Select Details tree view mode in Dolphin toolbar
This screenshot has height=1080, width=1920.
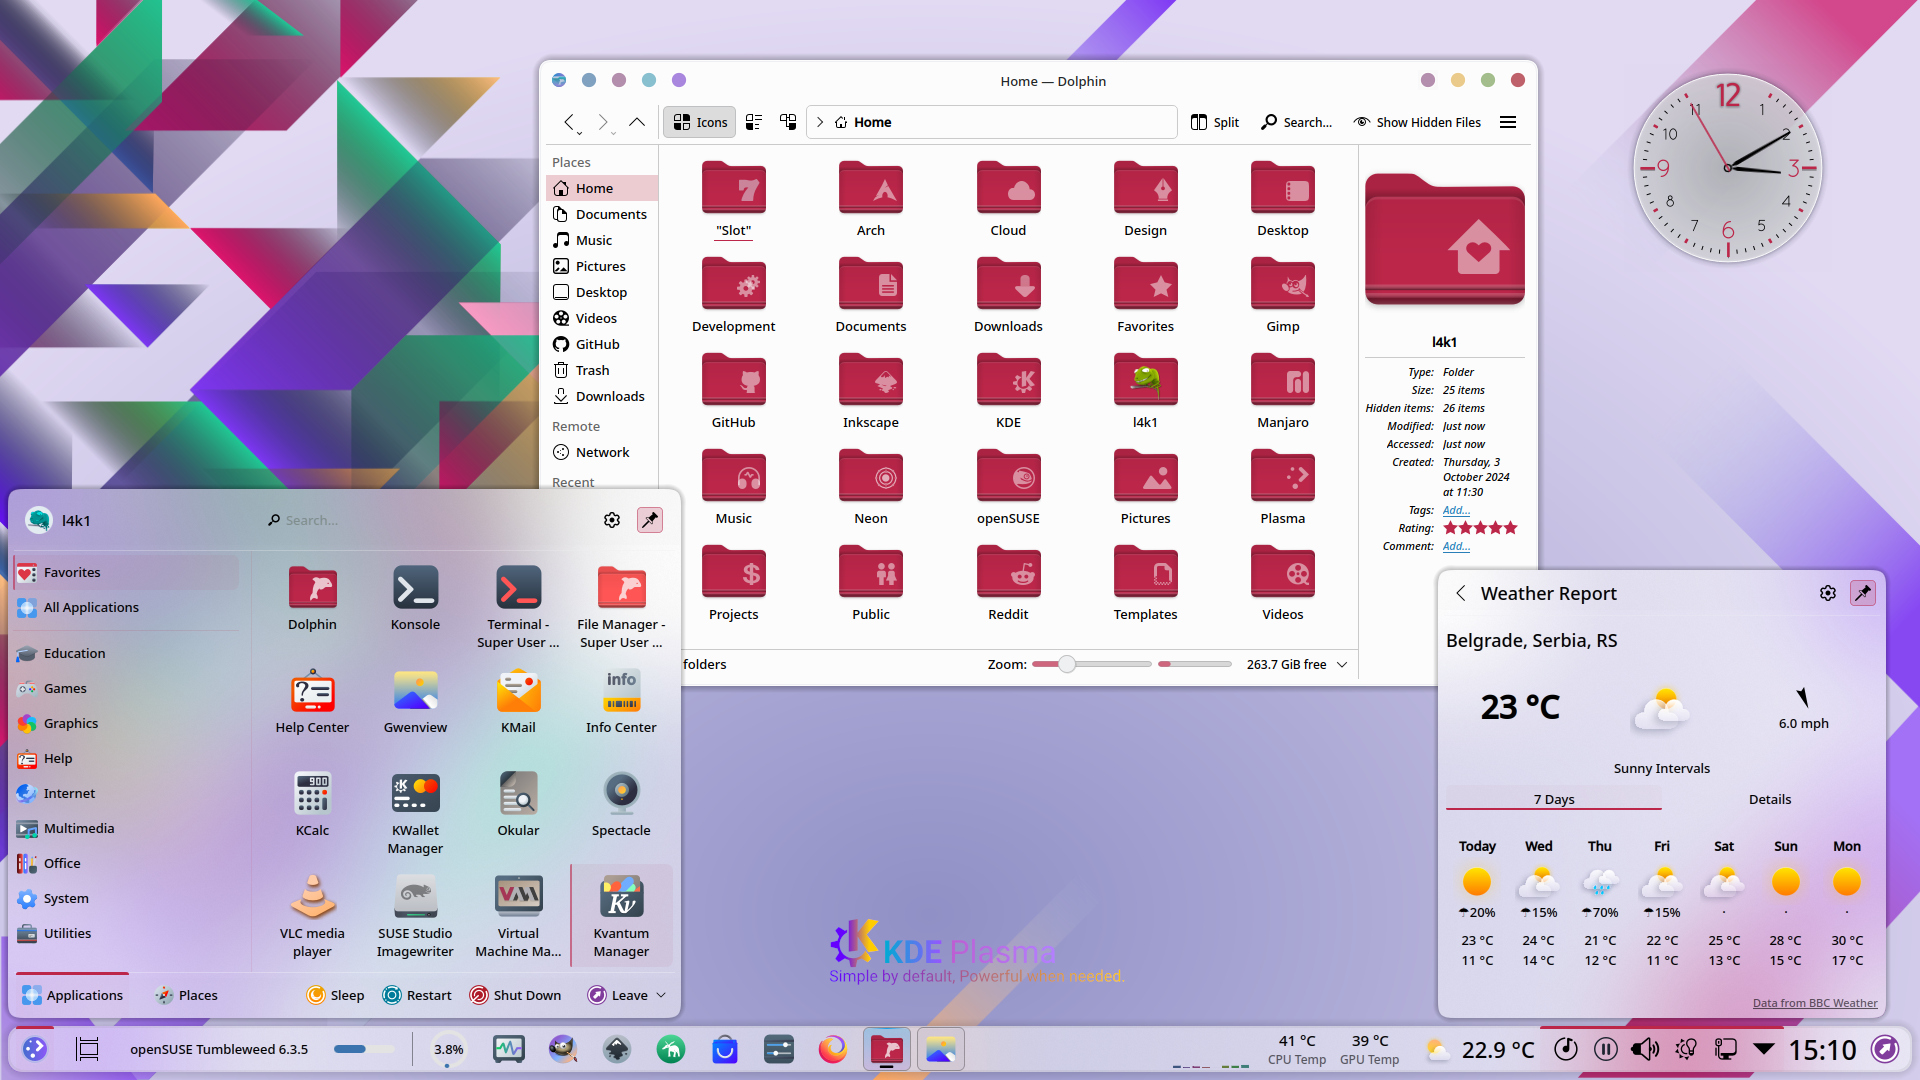[788, 122]
